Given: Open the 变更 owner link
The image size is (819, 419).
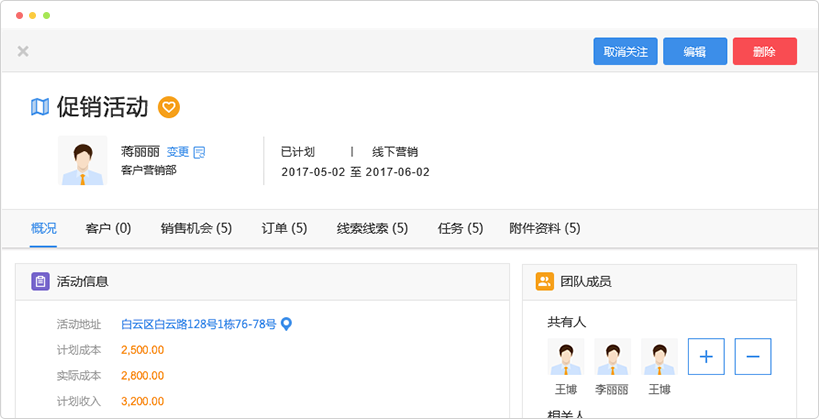Looking at the screenshot, I should point(177,152).
